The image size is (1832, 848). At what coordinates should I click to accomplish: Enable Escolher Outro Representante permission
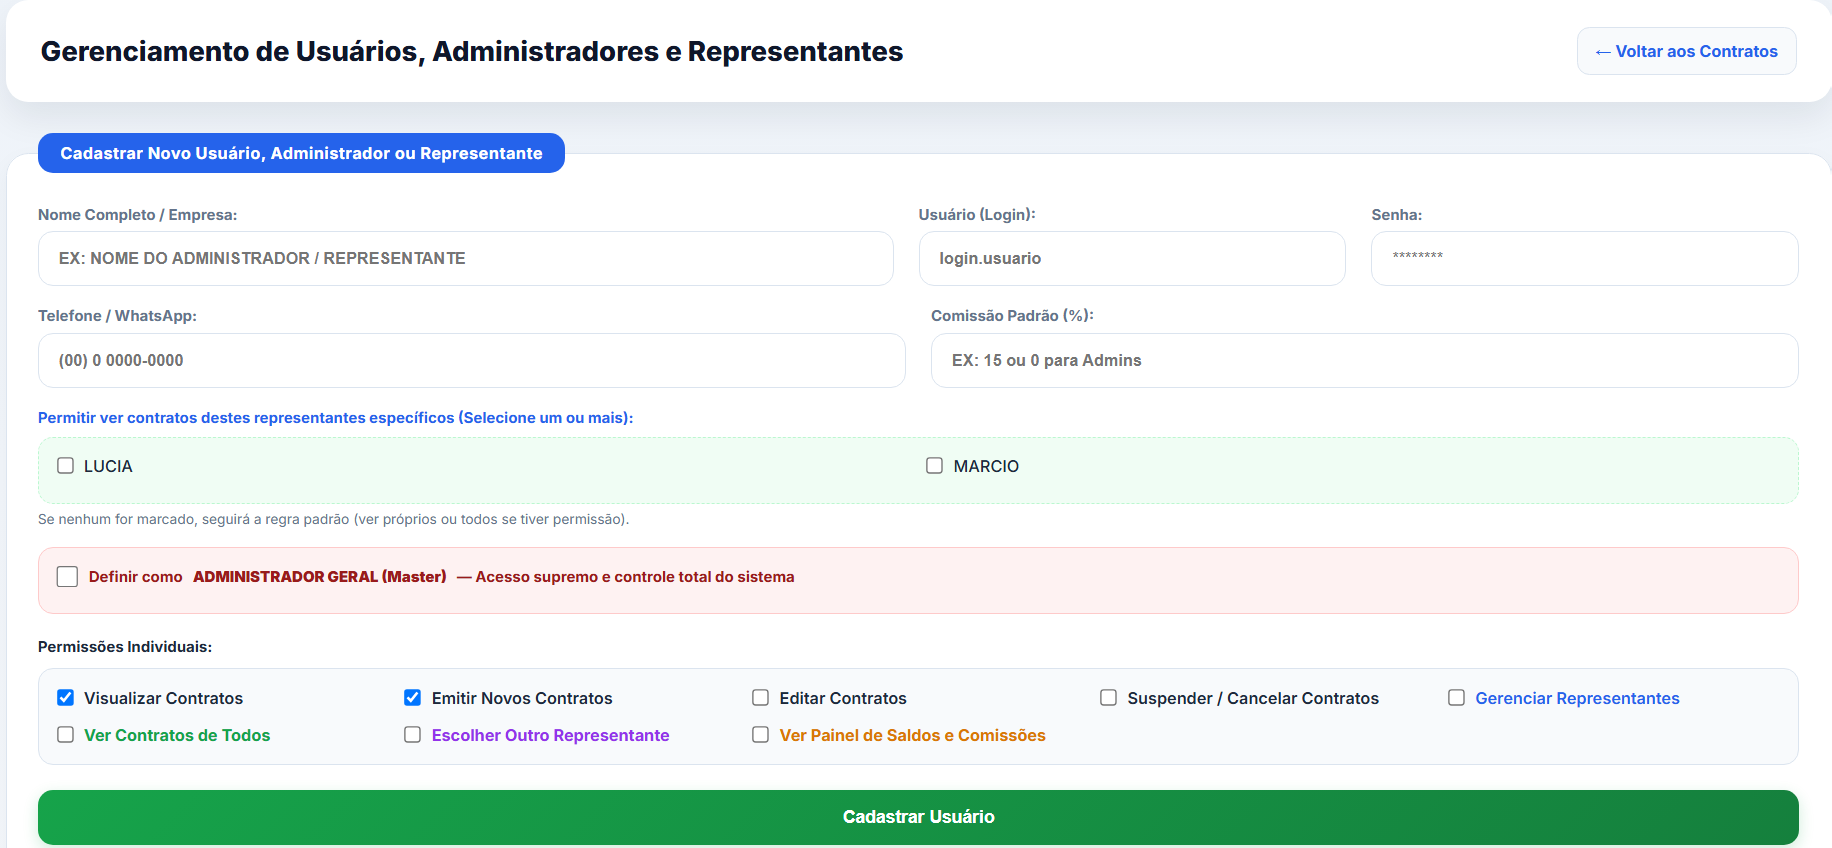click(x=413, y=735)
